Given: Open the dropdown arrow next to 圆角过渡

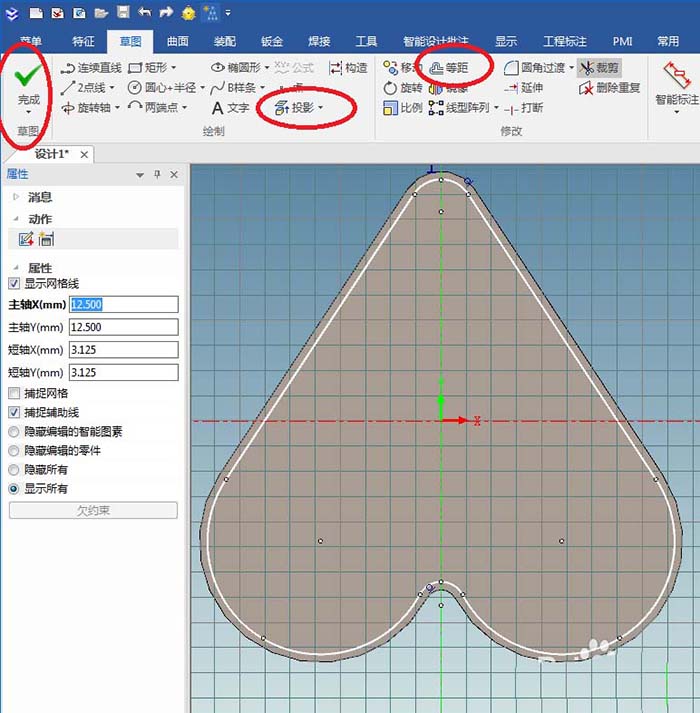Looking at the screenshot, I should [571, 68].
